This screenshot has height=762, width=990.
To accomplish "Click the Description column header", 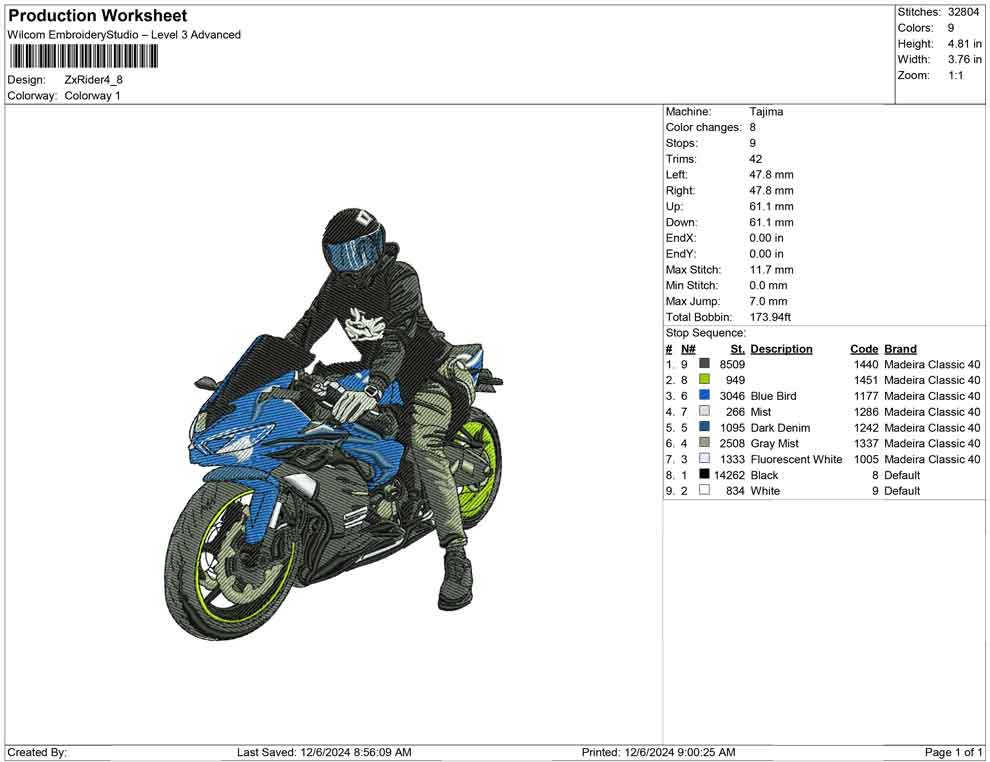I will pos(781,349).
